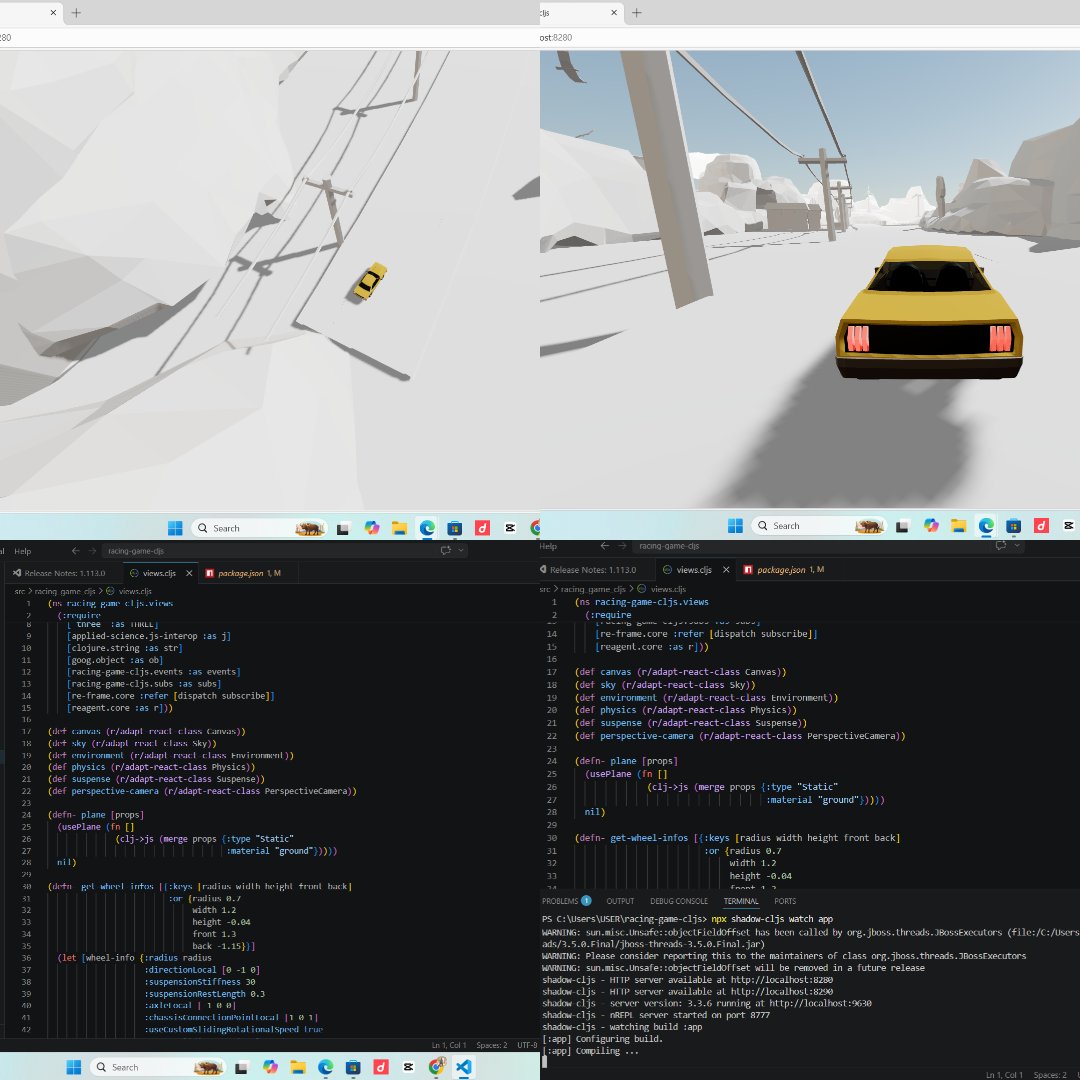Click the editor's go forward navigation arrow
This screenshot has width=1080, height=1080.
92,550
